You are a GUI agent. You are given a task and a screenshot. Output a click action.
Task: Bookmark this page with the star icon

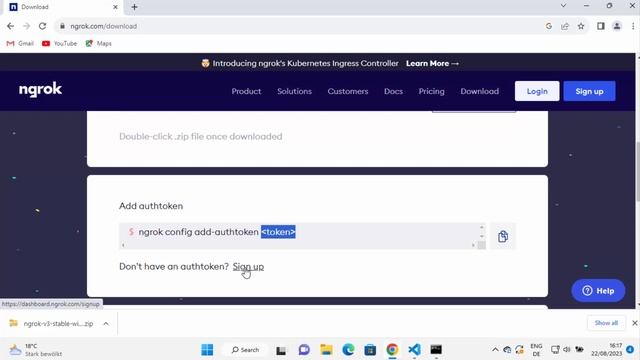(x=581, y=26)
